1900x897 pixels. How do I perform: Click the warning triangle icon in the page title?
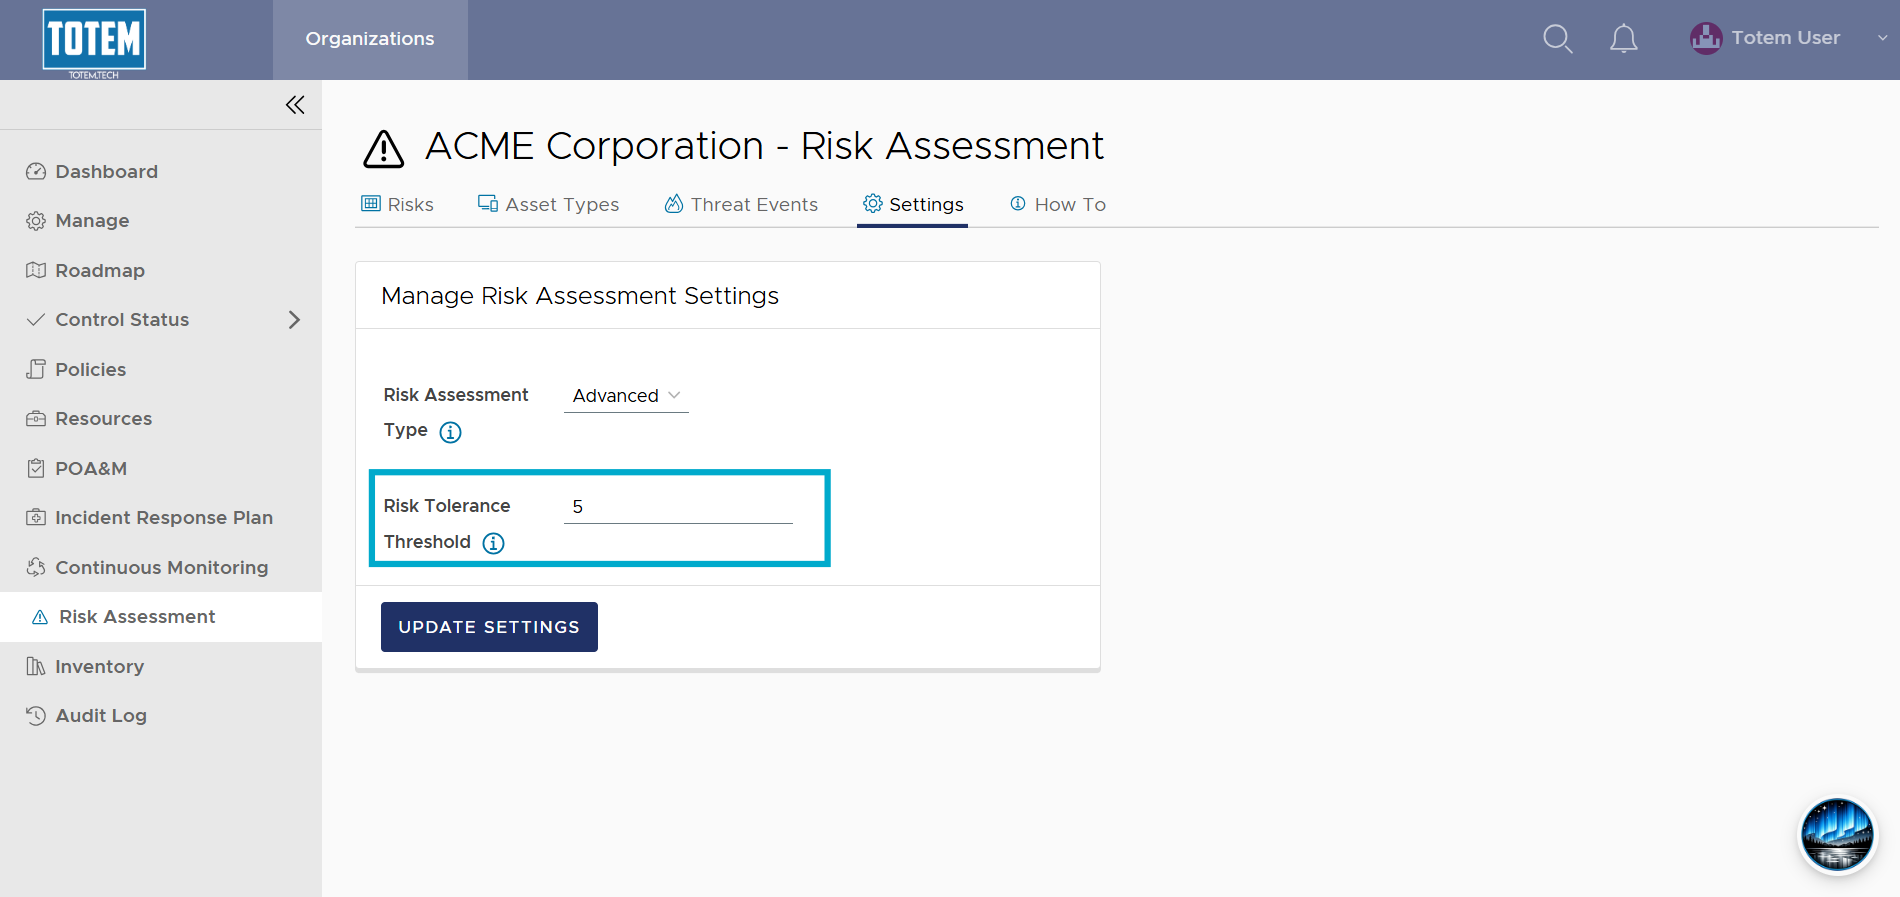click(x=384, y=149)
